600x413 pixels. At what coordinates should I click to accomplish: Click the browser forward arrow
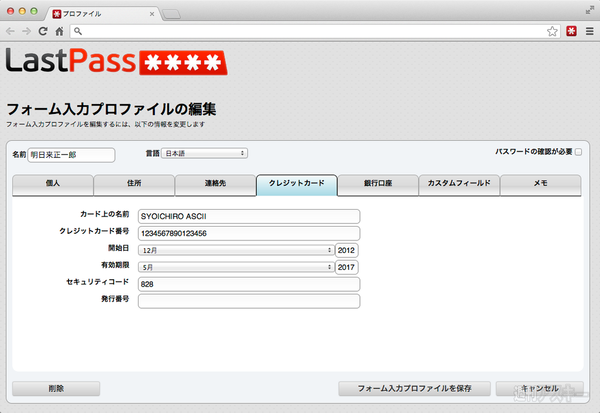pyautogui.click(x=26, y=31)
